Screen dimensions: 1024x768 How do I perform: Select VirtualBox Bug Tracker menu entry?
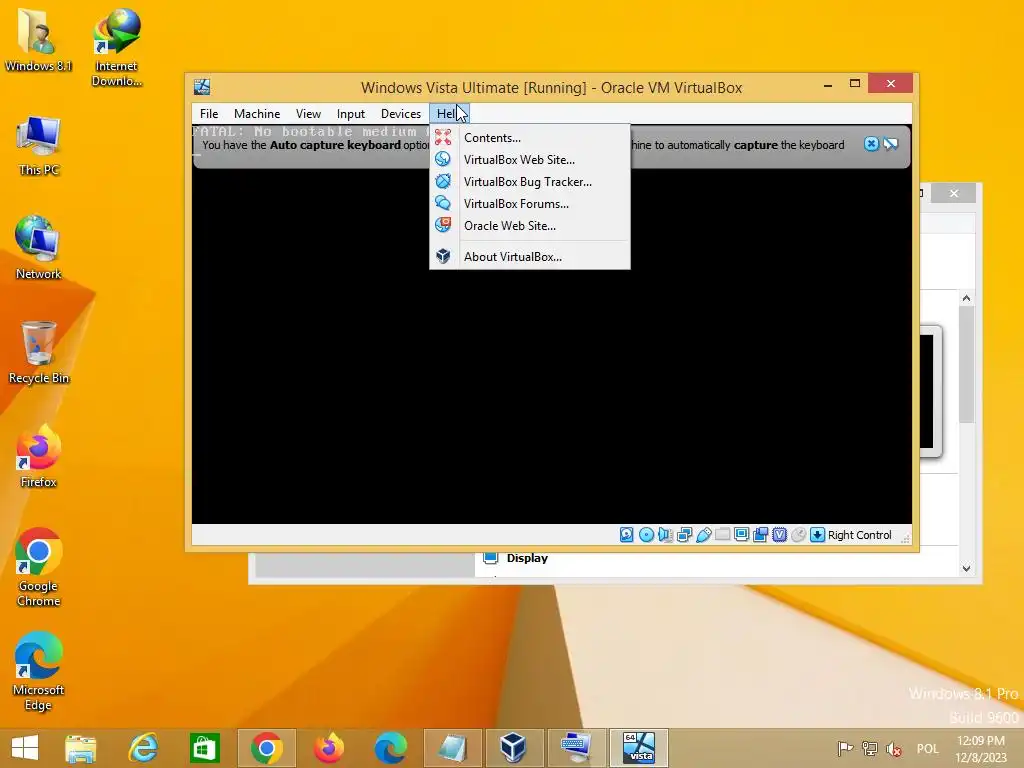tap(530, 182)
